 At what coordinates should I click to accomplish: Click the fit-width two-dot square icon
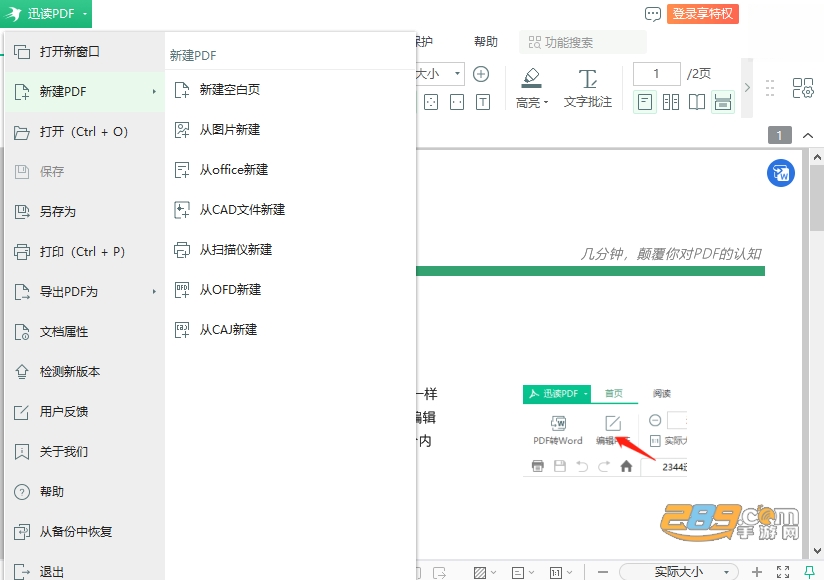pyautogui.click(x=457, y=102)
